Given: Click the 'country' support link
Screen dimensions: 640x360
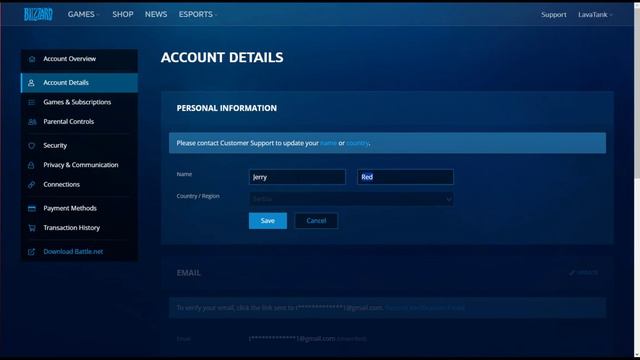Looking at the screenshot, I should (x=357, y=143).
